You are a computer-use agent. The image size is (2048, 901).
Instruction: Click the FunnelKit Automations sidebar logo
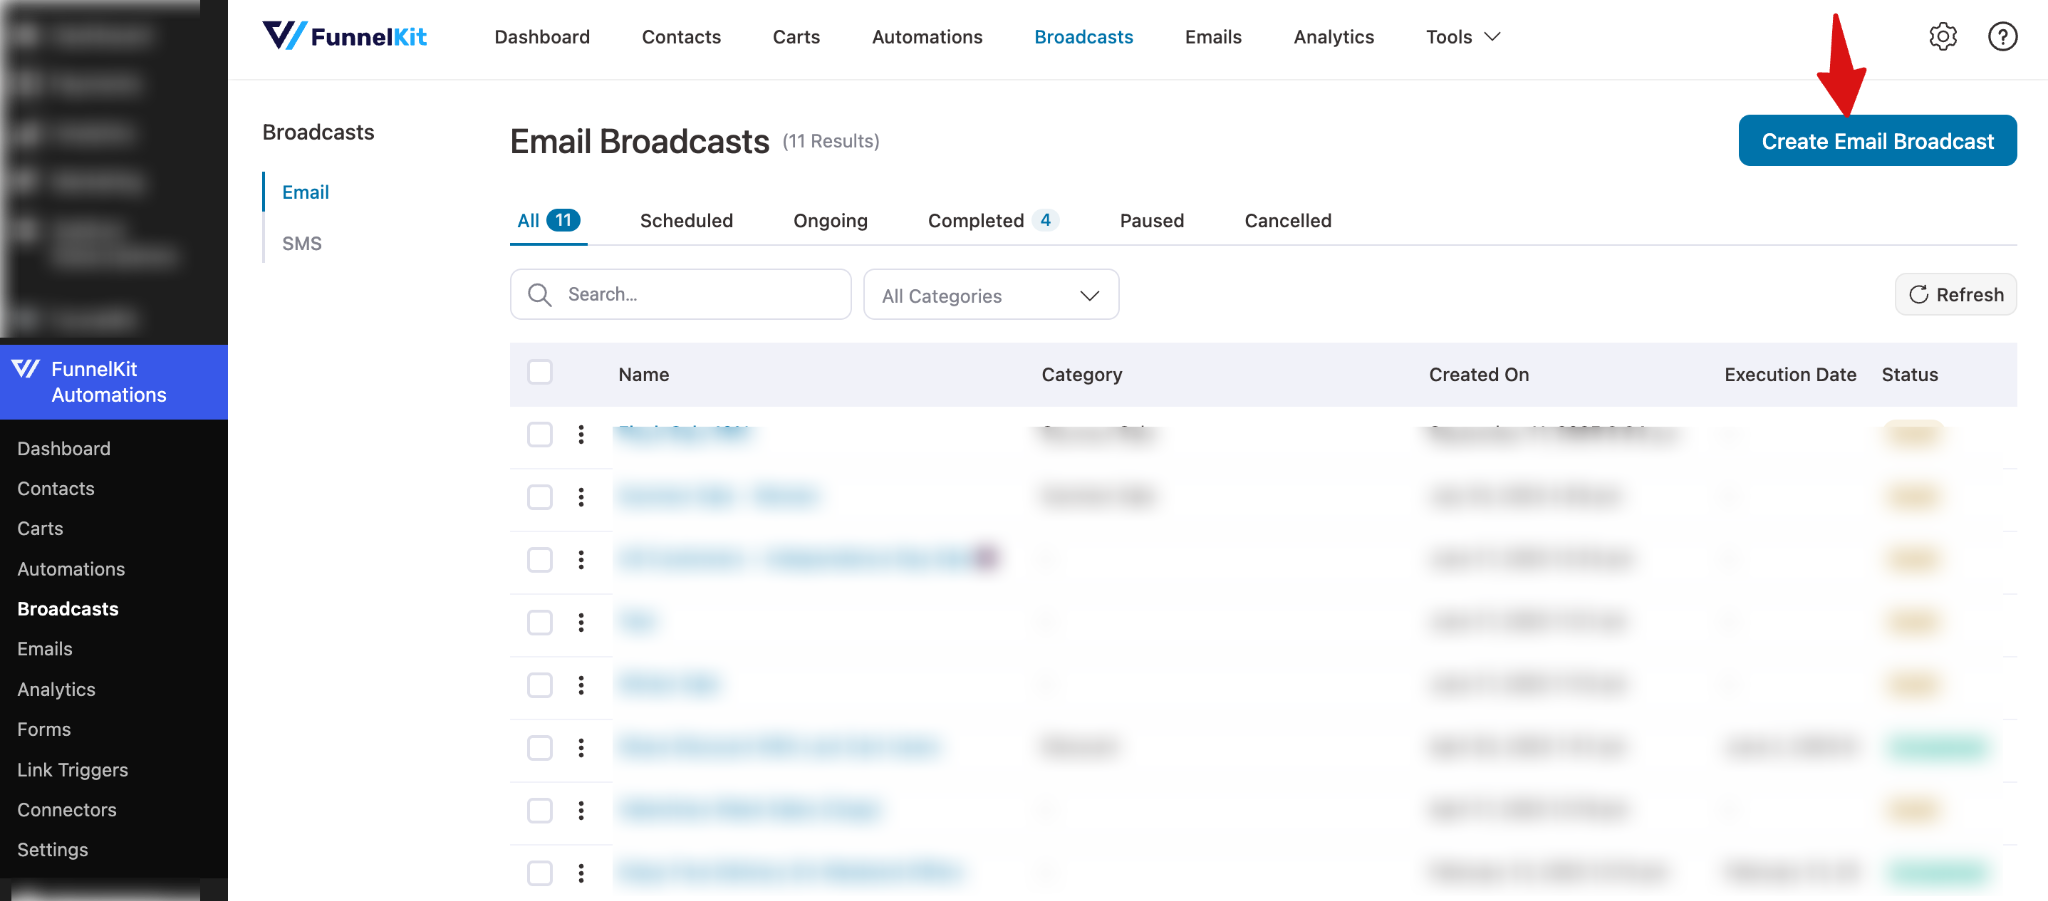(x=113, y=382)
